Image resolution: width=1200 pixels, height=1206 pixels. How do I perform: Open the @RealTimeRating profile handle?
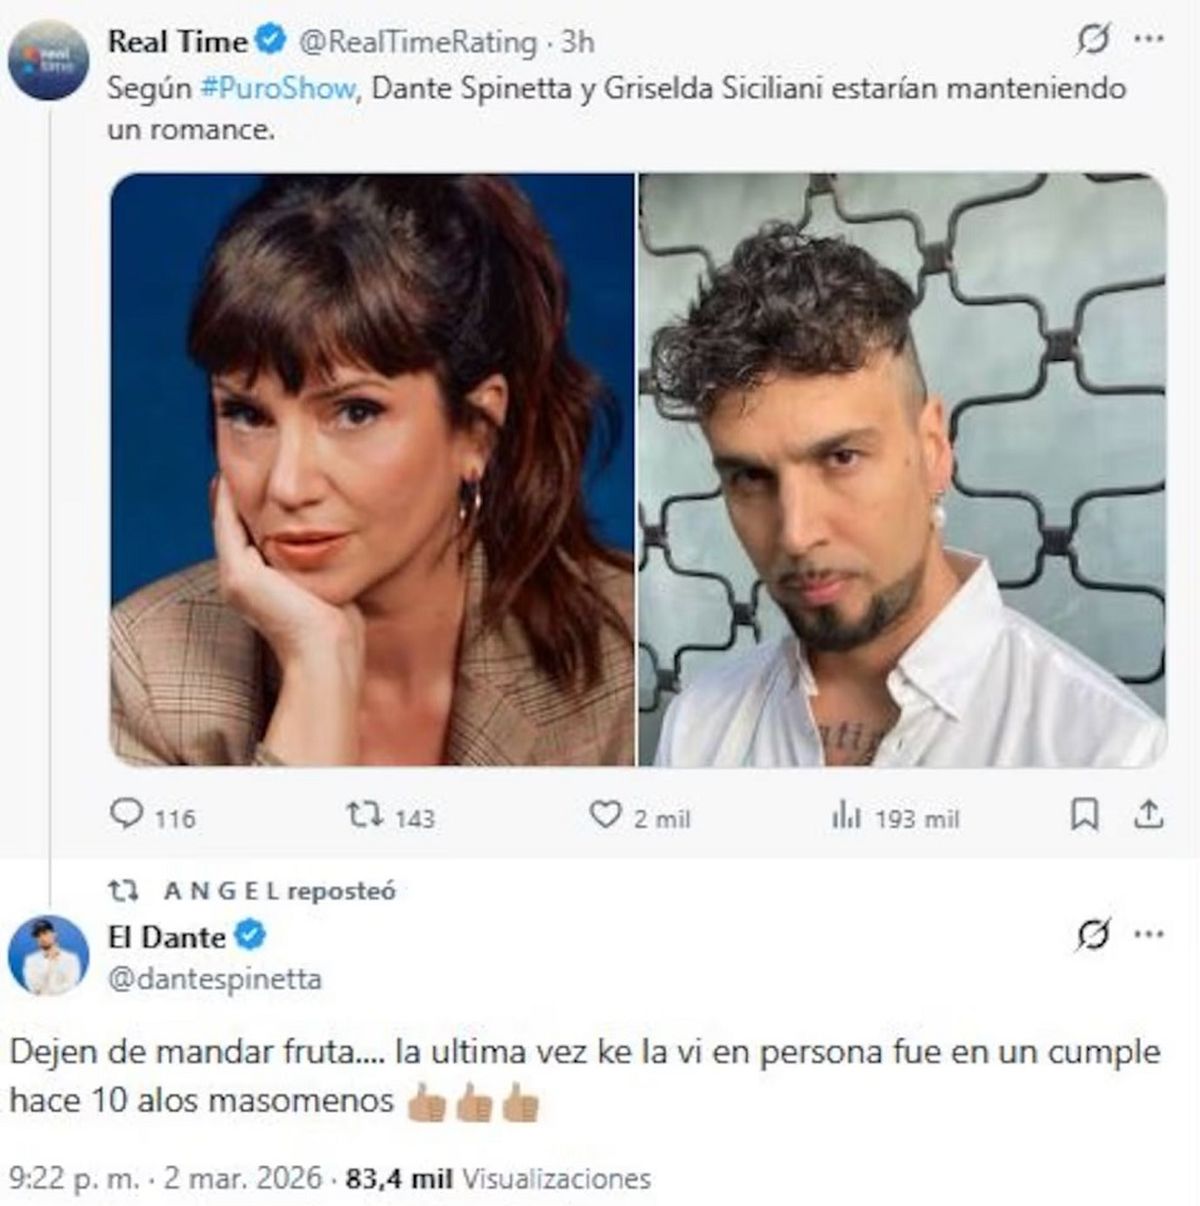(418, 42)
